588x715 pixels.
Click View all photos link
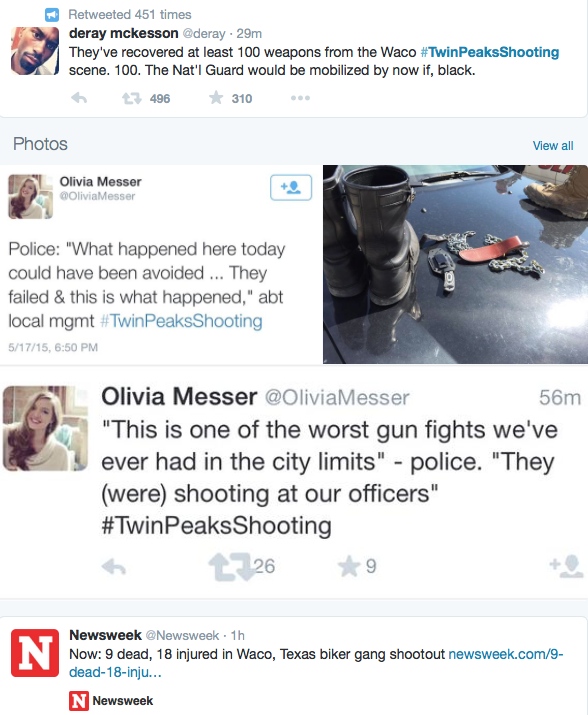tap(553, 145)
